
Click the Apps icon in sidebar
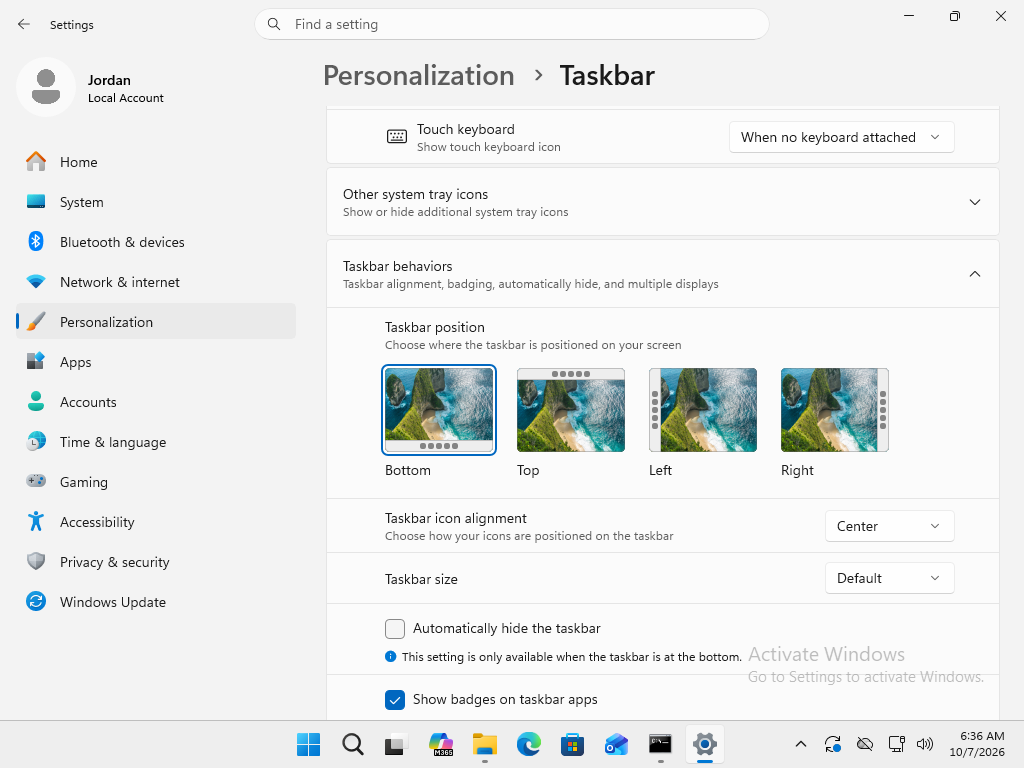pyautogui.click(x=36, y=361)
